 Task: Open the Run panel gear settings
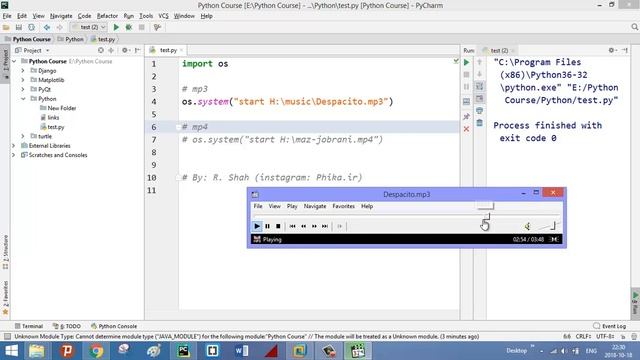(x=612, y=50)
